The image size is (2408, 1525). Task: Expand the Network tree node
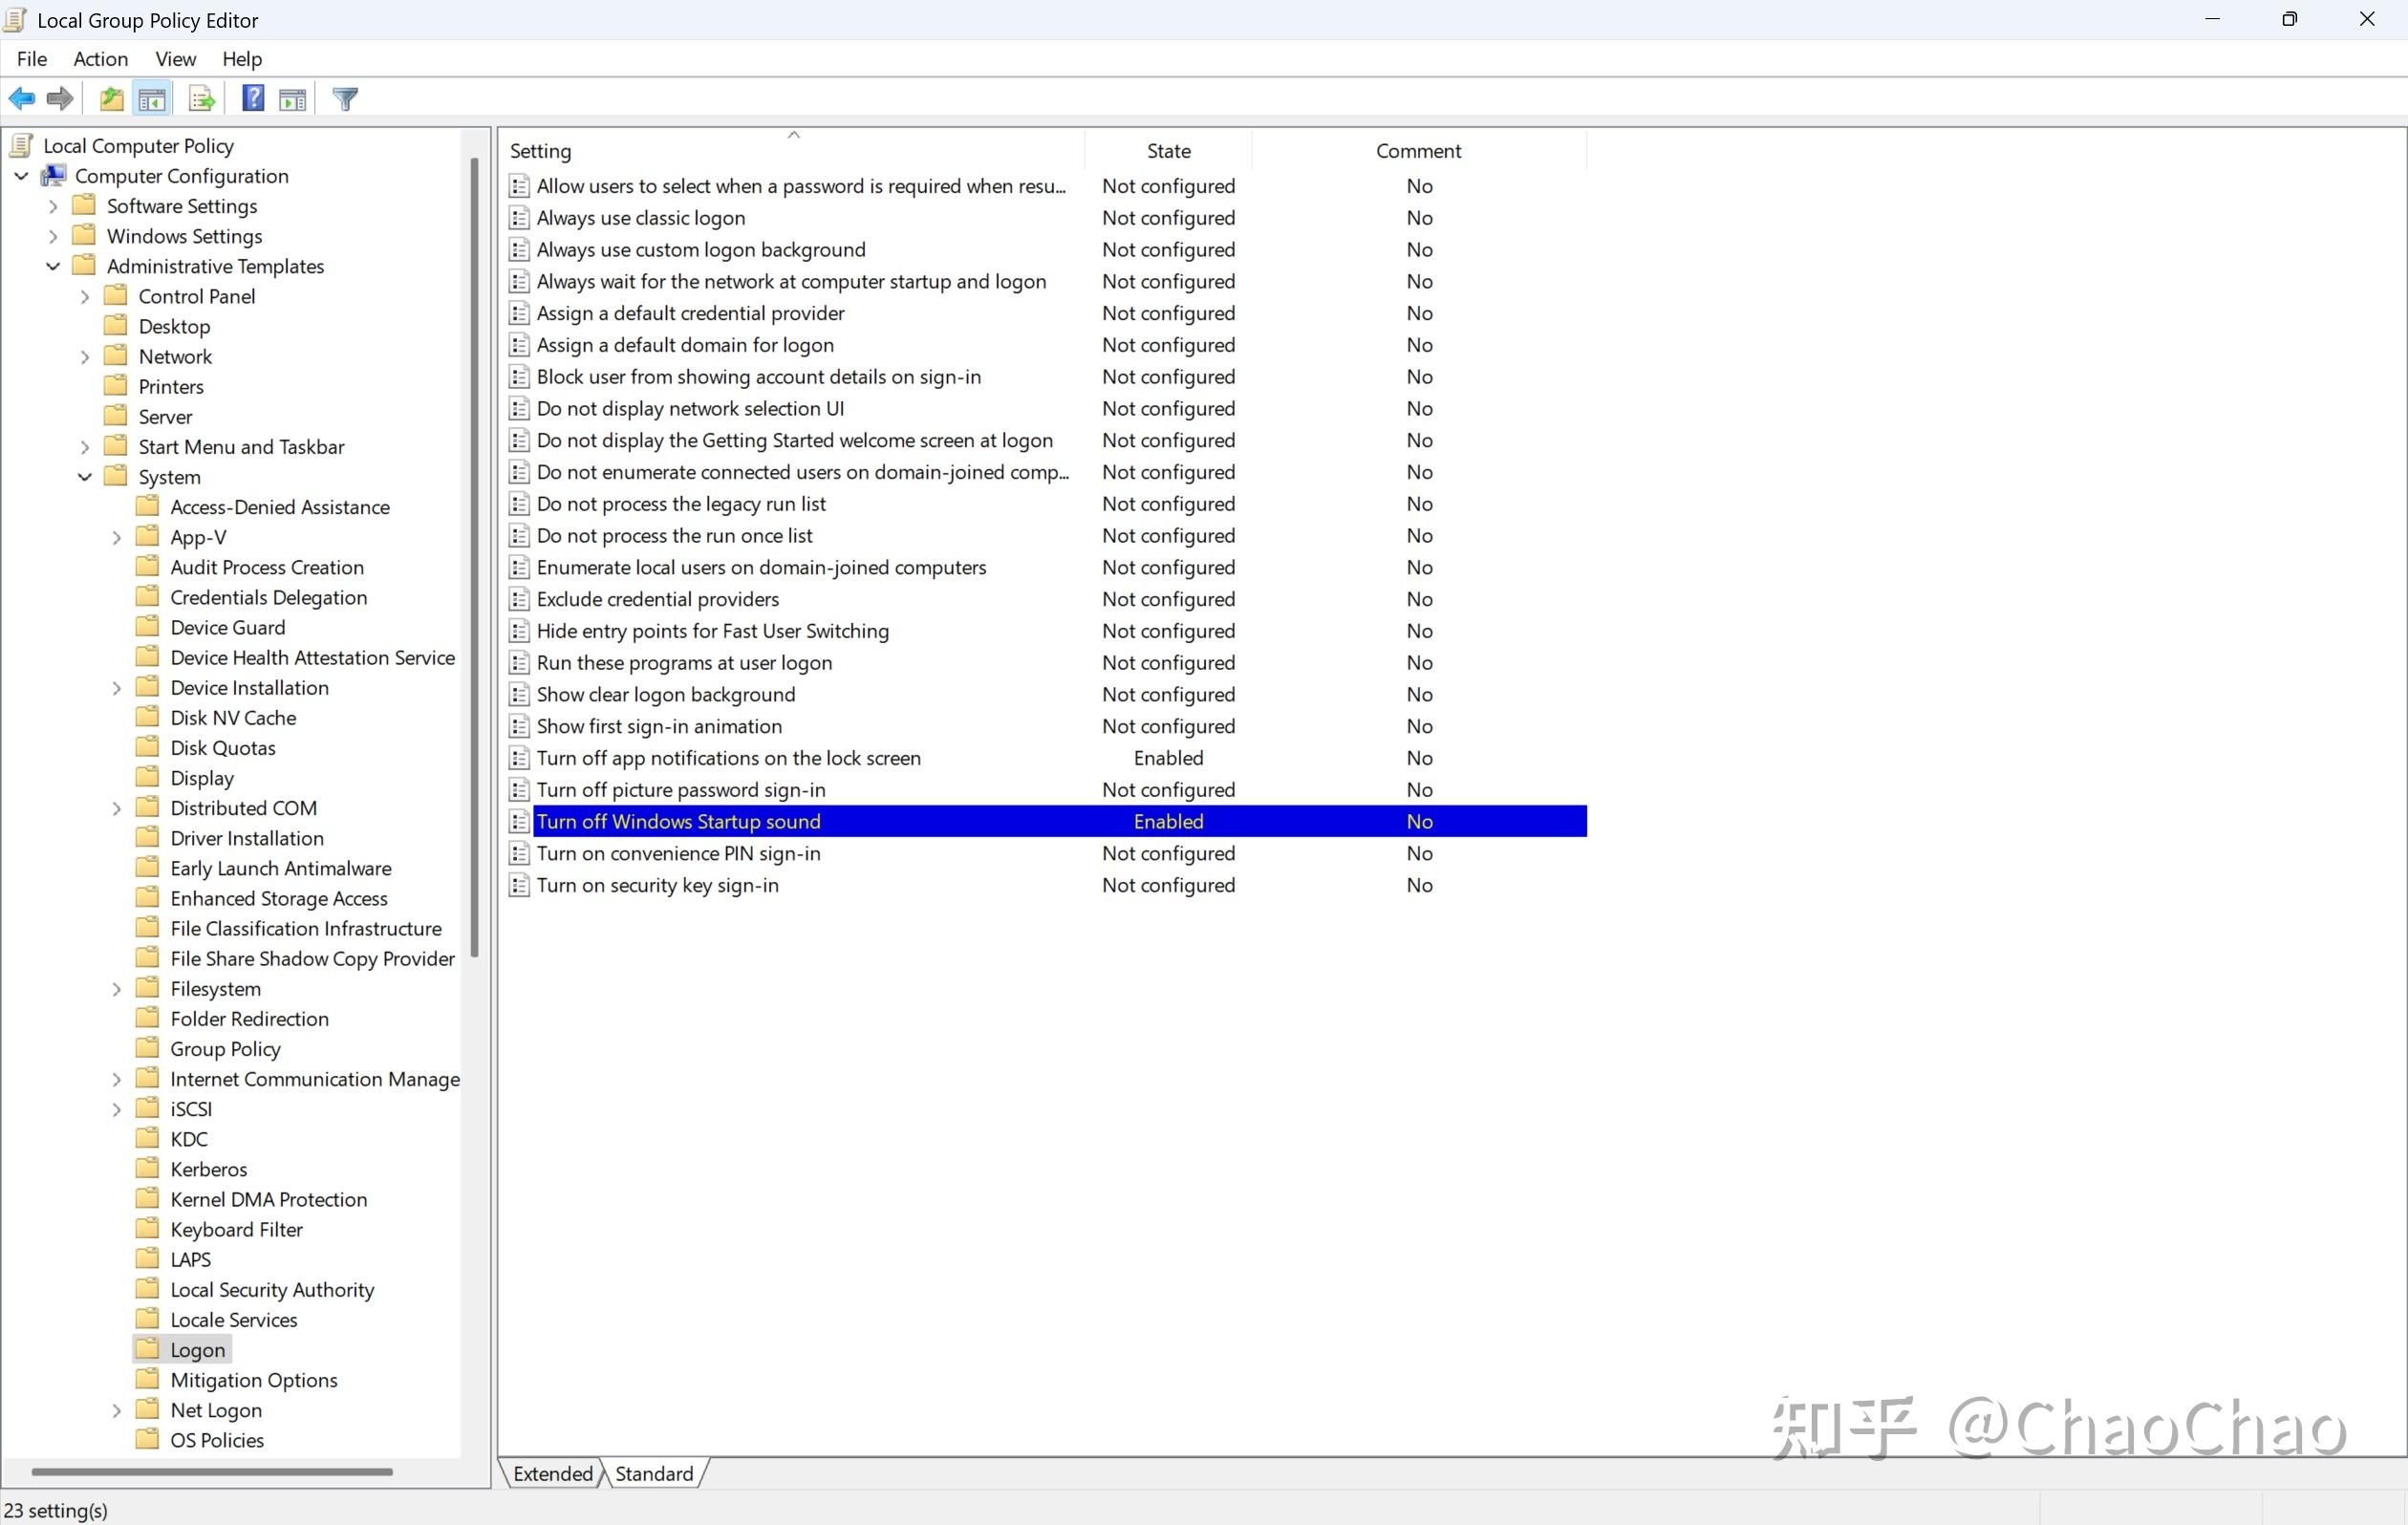85,355
